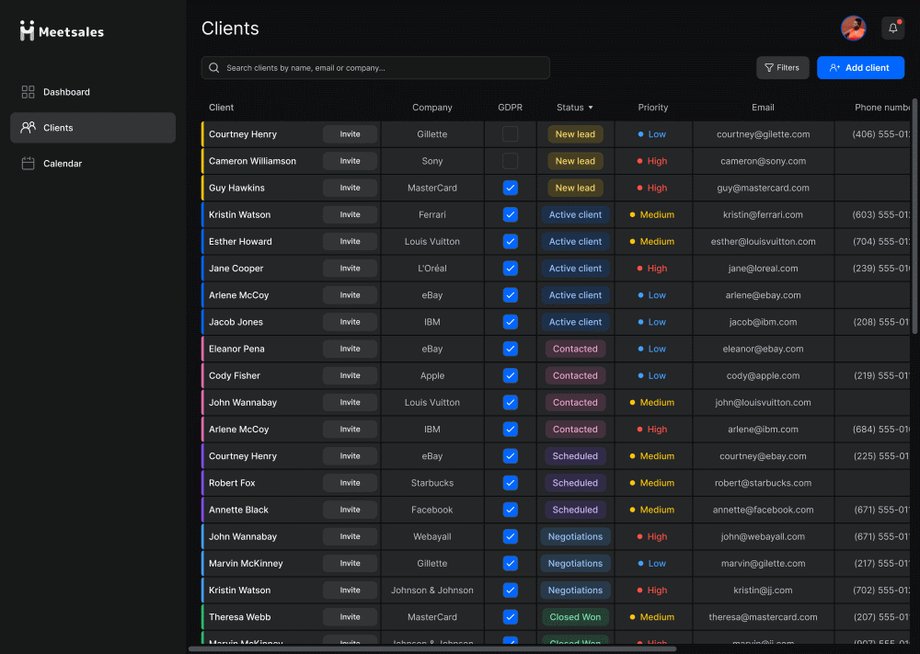Screen dimensions: 920x654
Task: Click the search magnifier icon
Action: pyautogui.click(x=214, y=68)
